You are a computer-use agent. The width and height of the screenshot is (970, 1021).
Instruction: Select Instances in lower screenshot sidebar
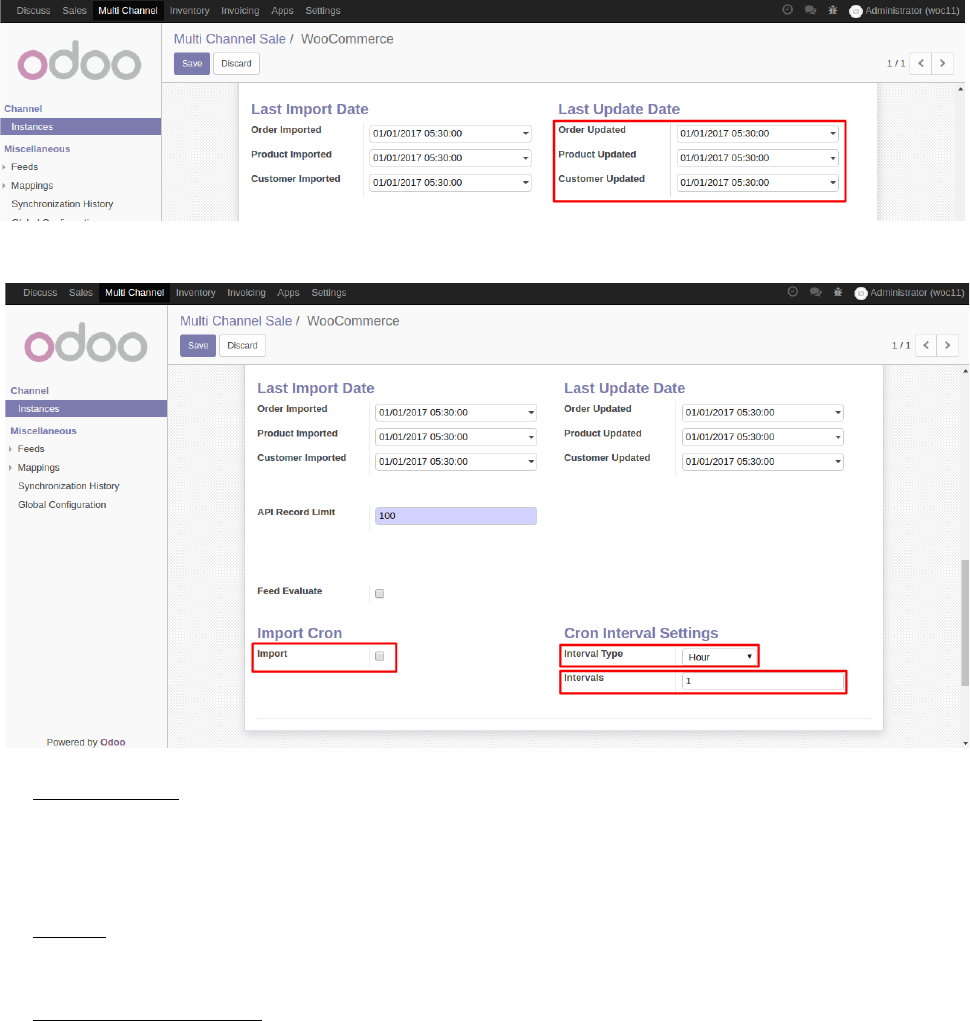87,409
